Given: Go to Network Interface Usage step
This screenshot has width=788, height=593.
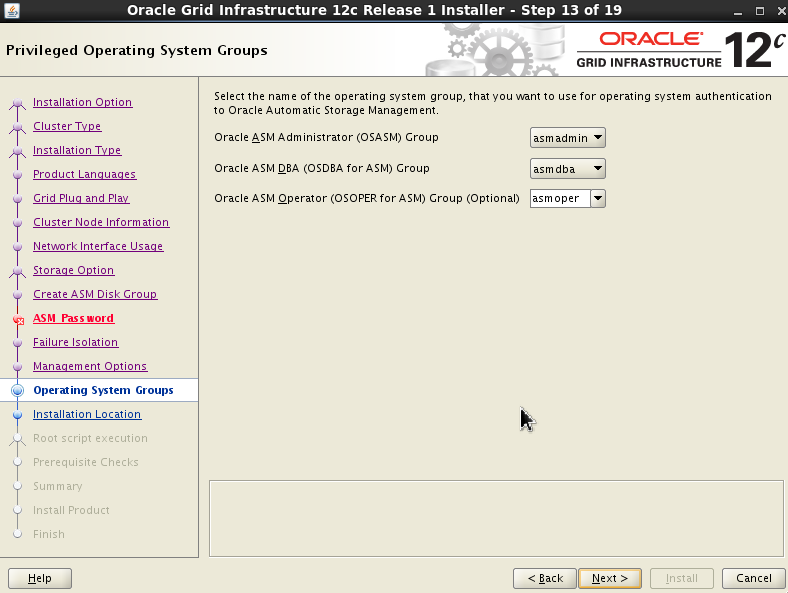Looking at the screenshot, I should pyautogui.click(x=98, y=246).
